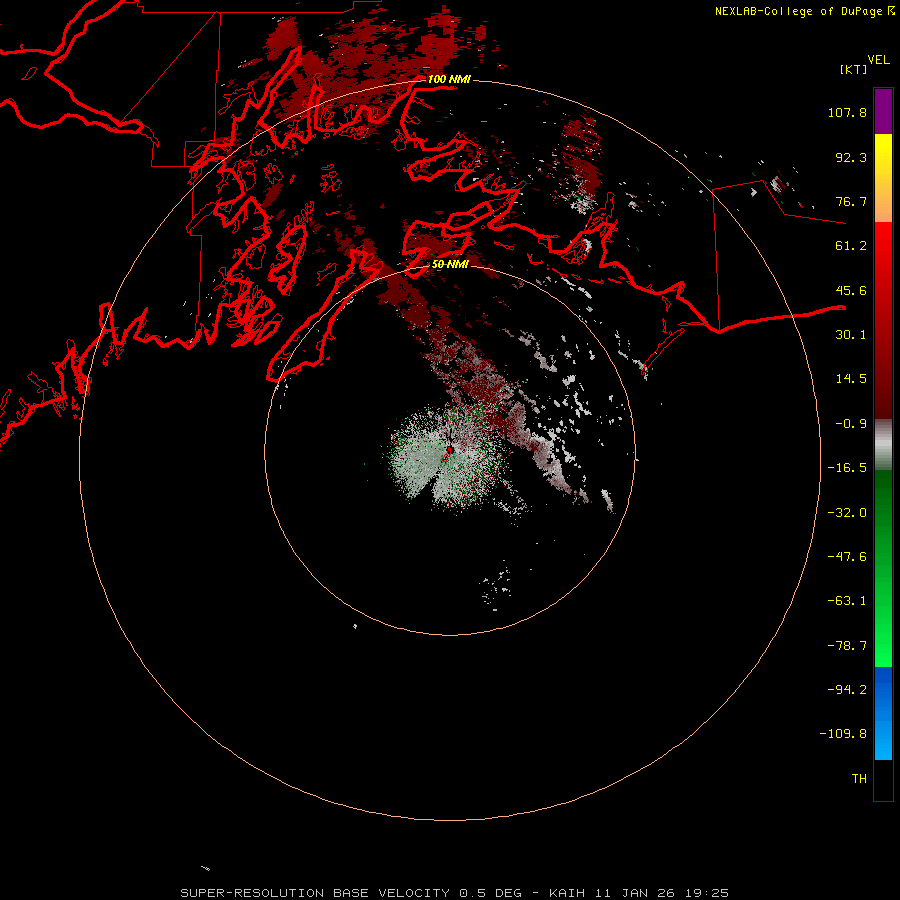The image size is (900, 900).
Task: Select the -16.5 velocity scale value
Action: pyautogui.click(x=847, y=468)
